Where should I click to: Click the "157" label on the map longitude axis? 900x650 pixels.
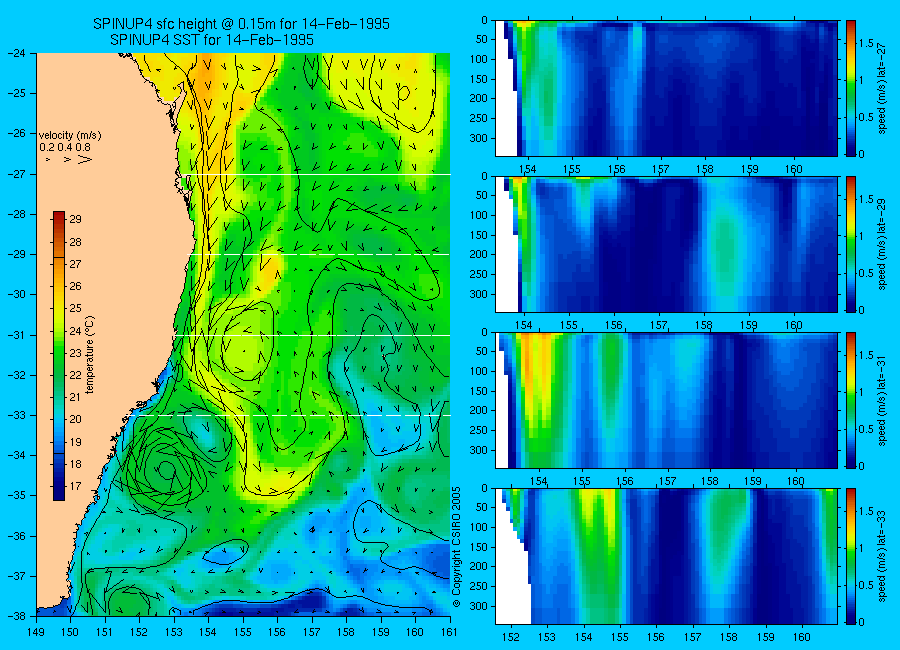tap(312, 632)
